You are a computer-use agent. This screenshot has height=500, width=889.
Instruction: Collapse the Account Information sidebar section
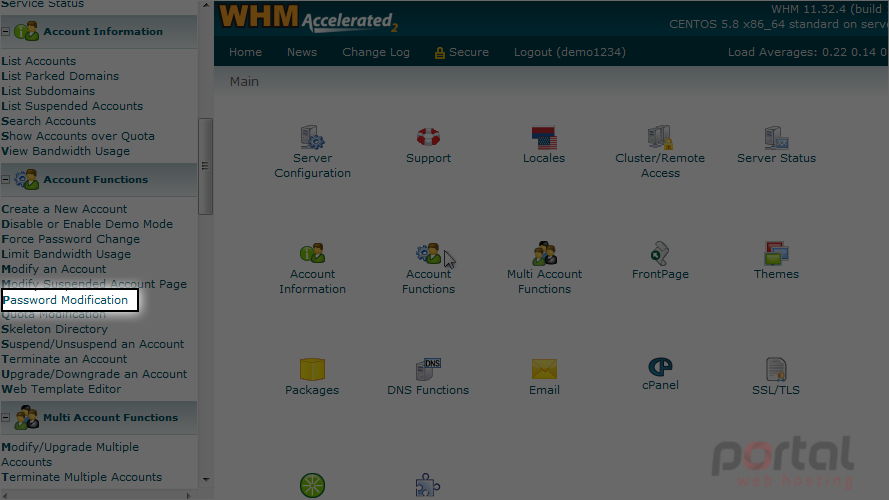[6, 32]
